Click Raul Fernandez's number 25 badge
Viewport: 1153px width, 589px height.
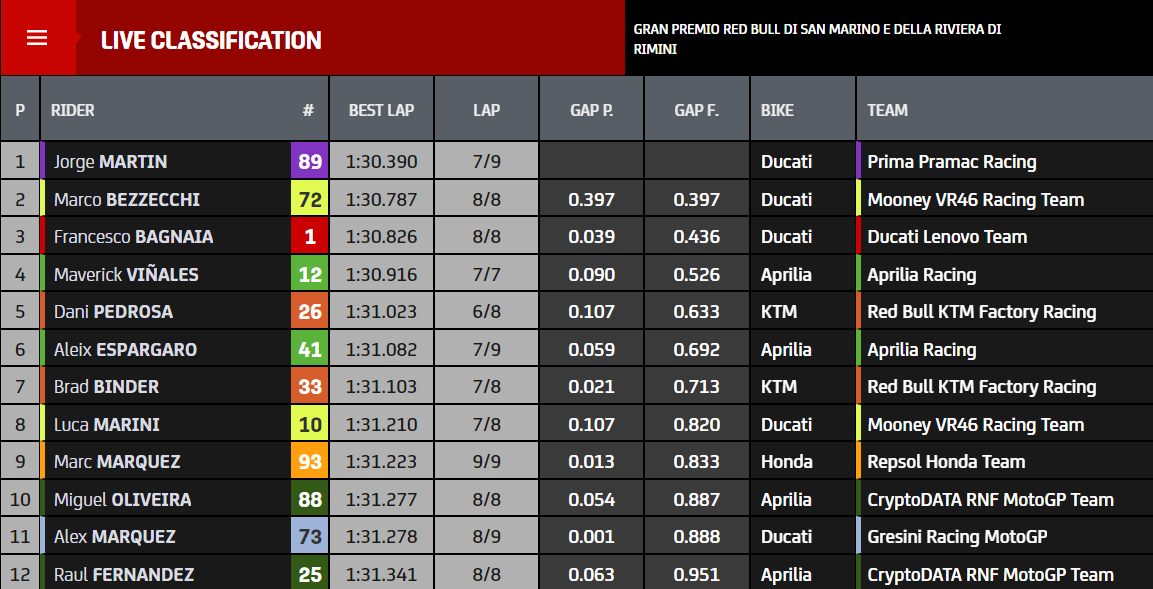pyautogui.click(x=309, y=574)
